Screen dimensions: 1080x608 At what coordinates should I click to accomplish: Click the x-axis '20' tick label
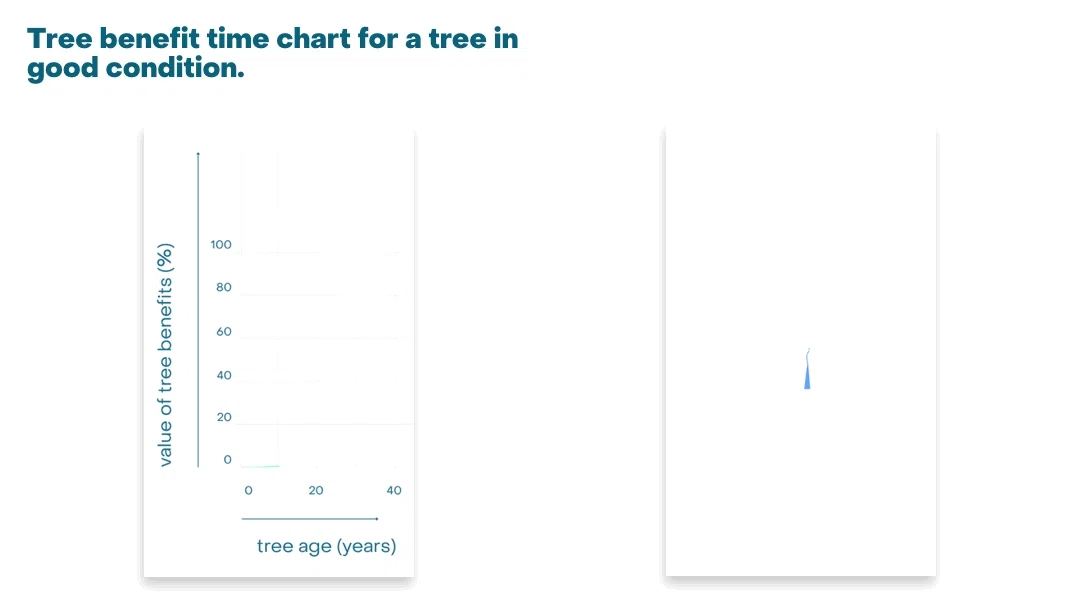pos(315,490)
